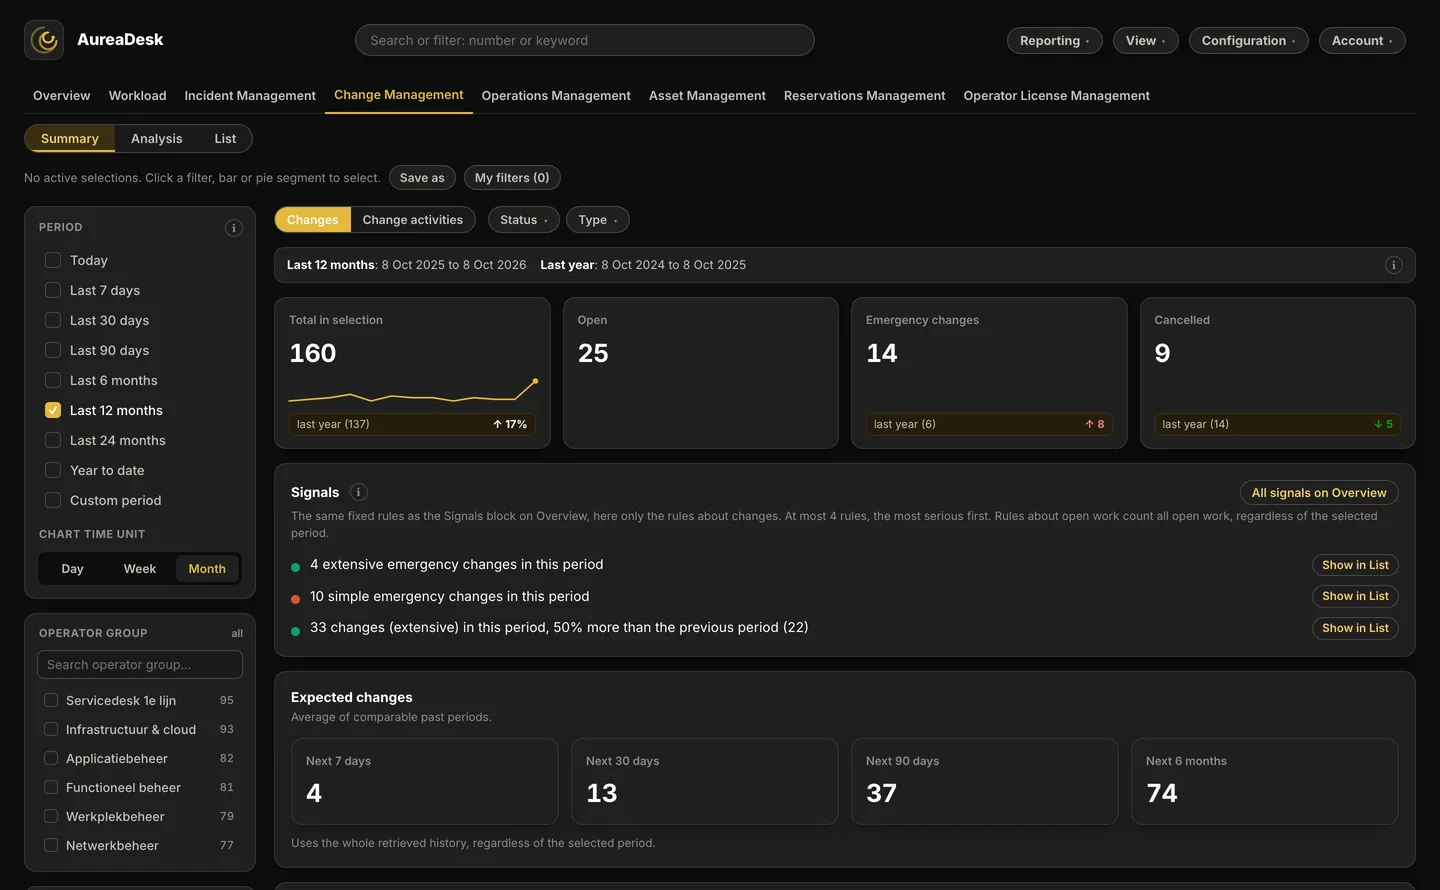
Task: Open the Incident Management tab
Action: (x=250, y=96)
